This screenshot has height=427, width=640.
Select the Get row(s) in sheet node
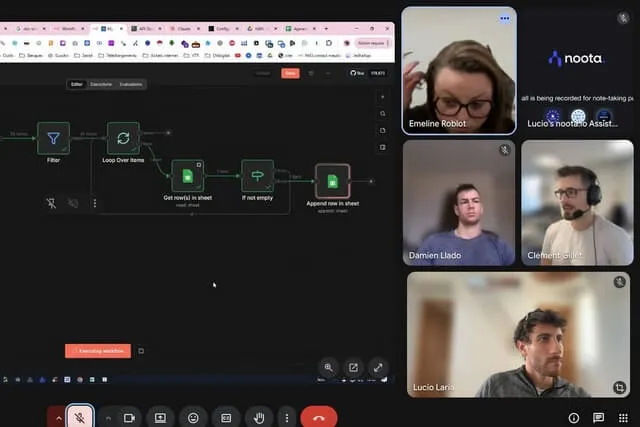[187, 176]
